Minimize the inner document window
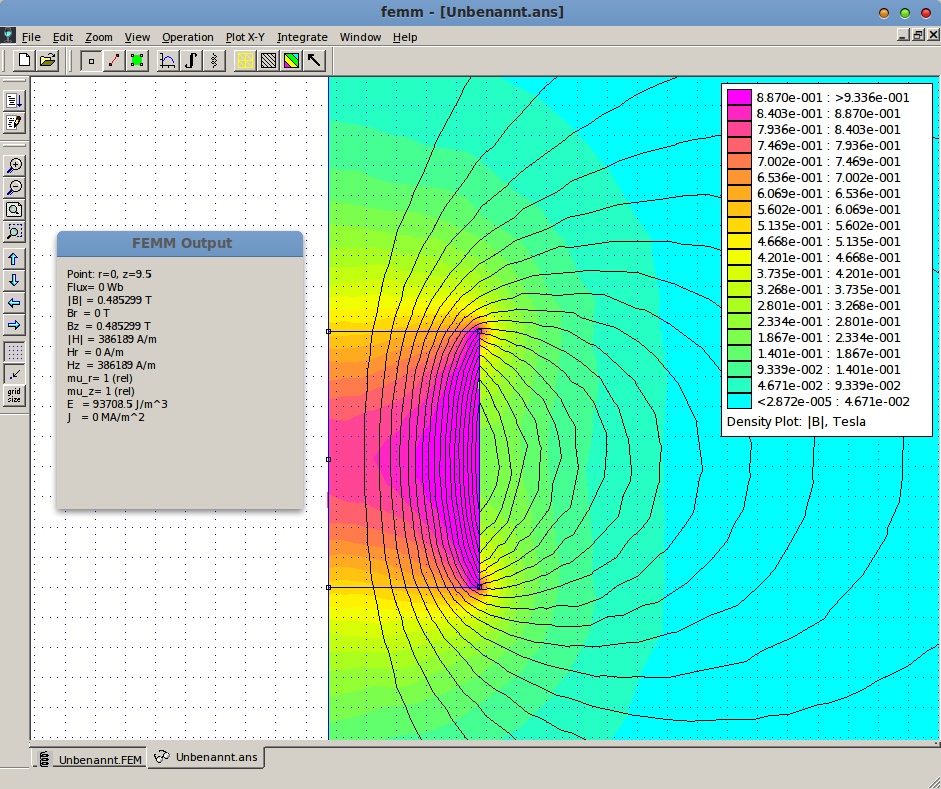The image size is (941, 789). point(904,35)
